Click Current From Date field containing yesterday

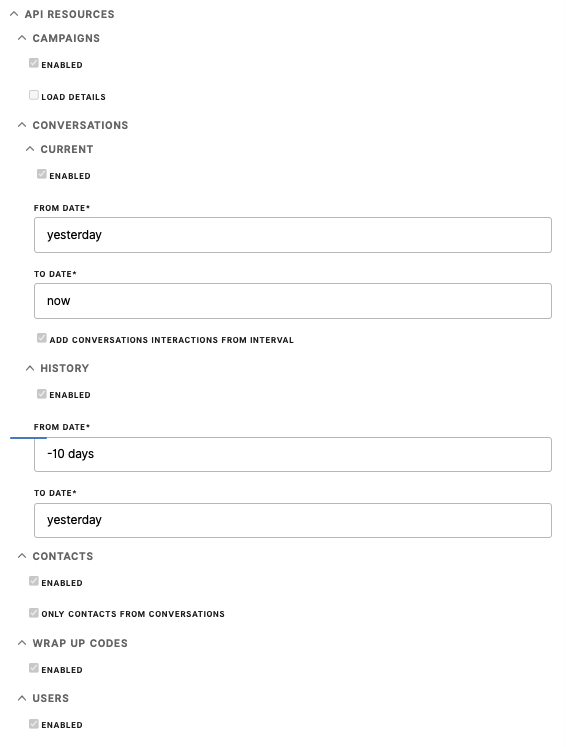[293, 235]
